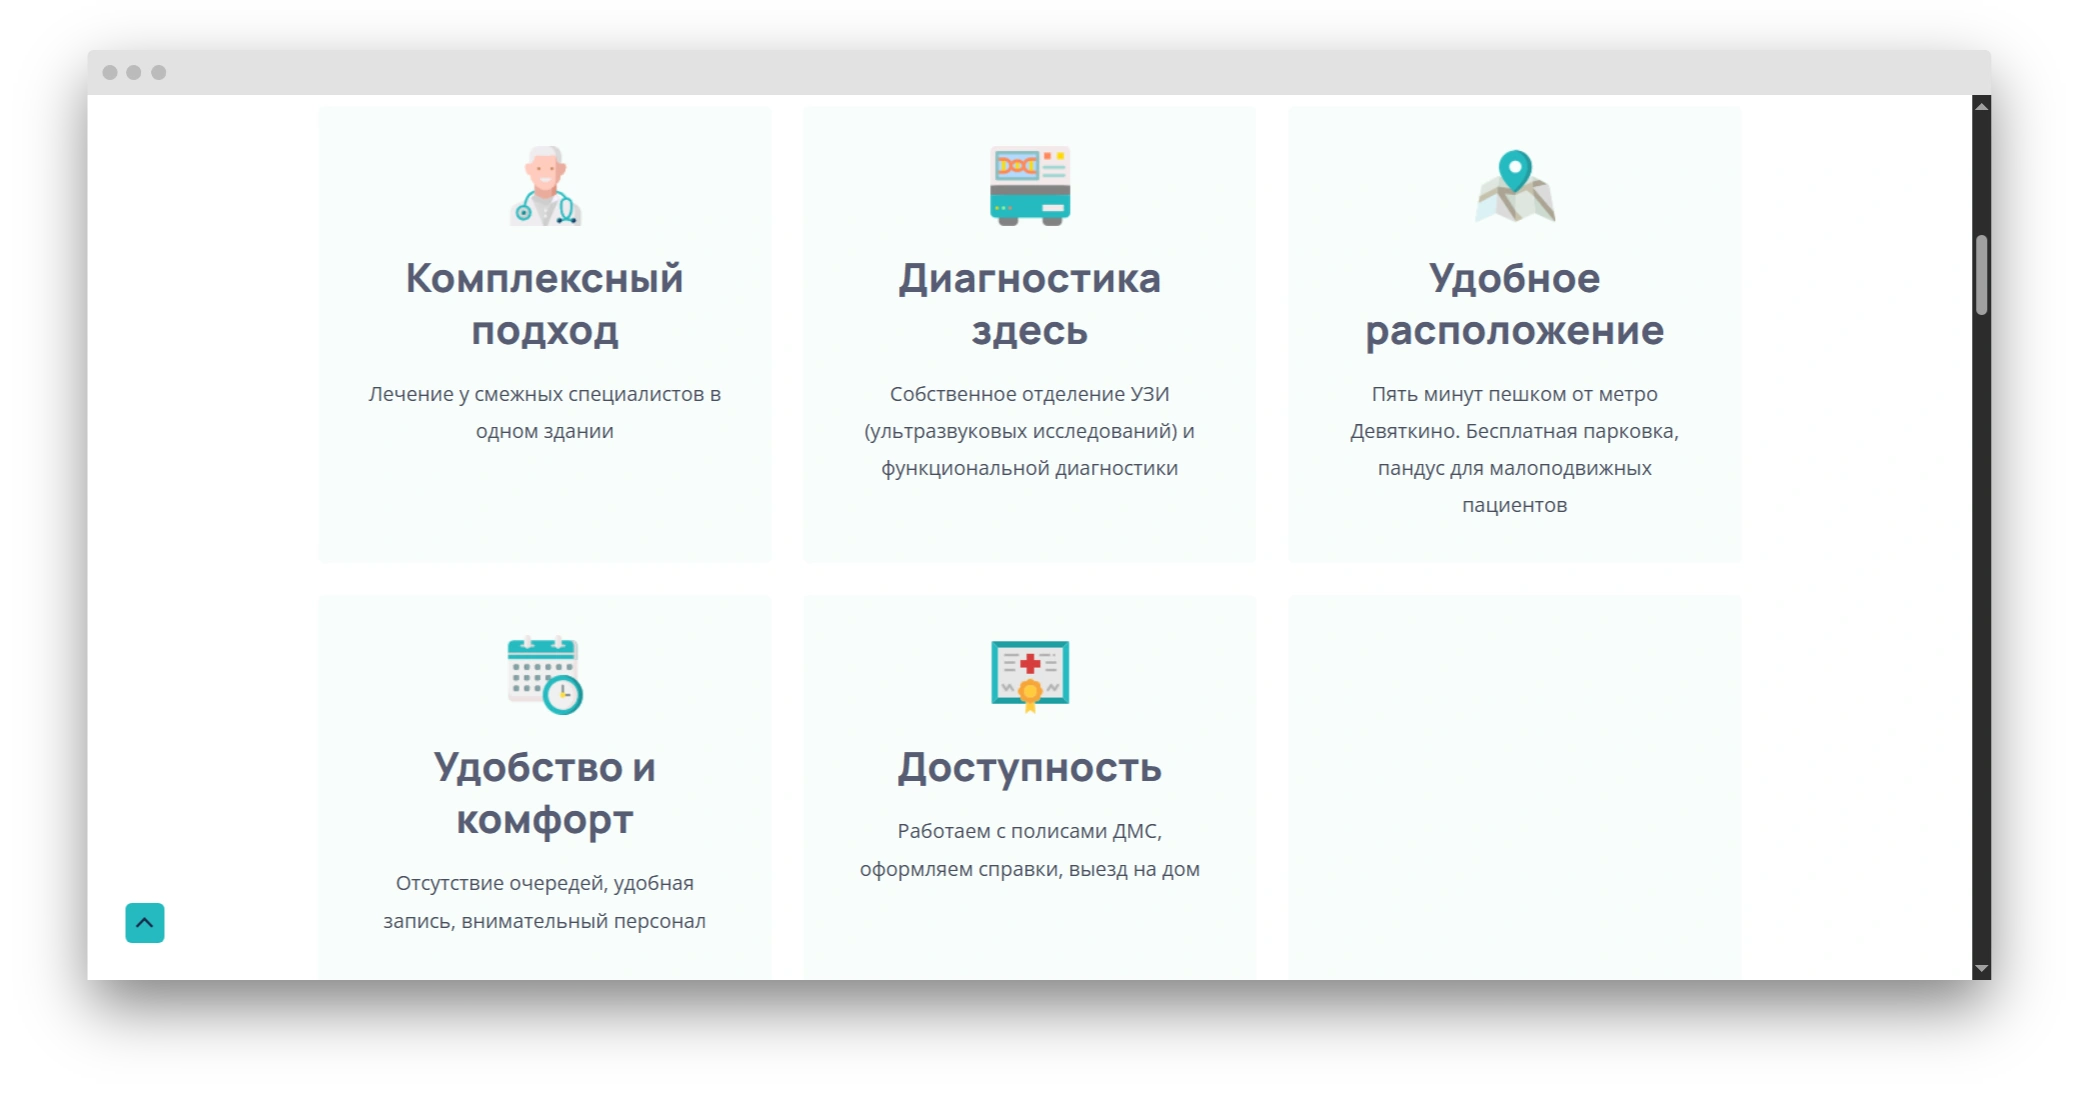The height and width of the screenshot is (1105, 2078).
Task: Click the text "Работаем с полисами ДМС"
Action: (1028, 831)
